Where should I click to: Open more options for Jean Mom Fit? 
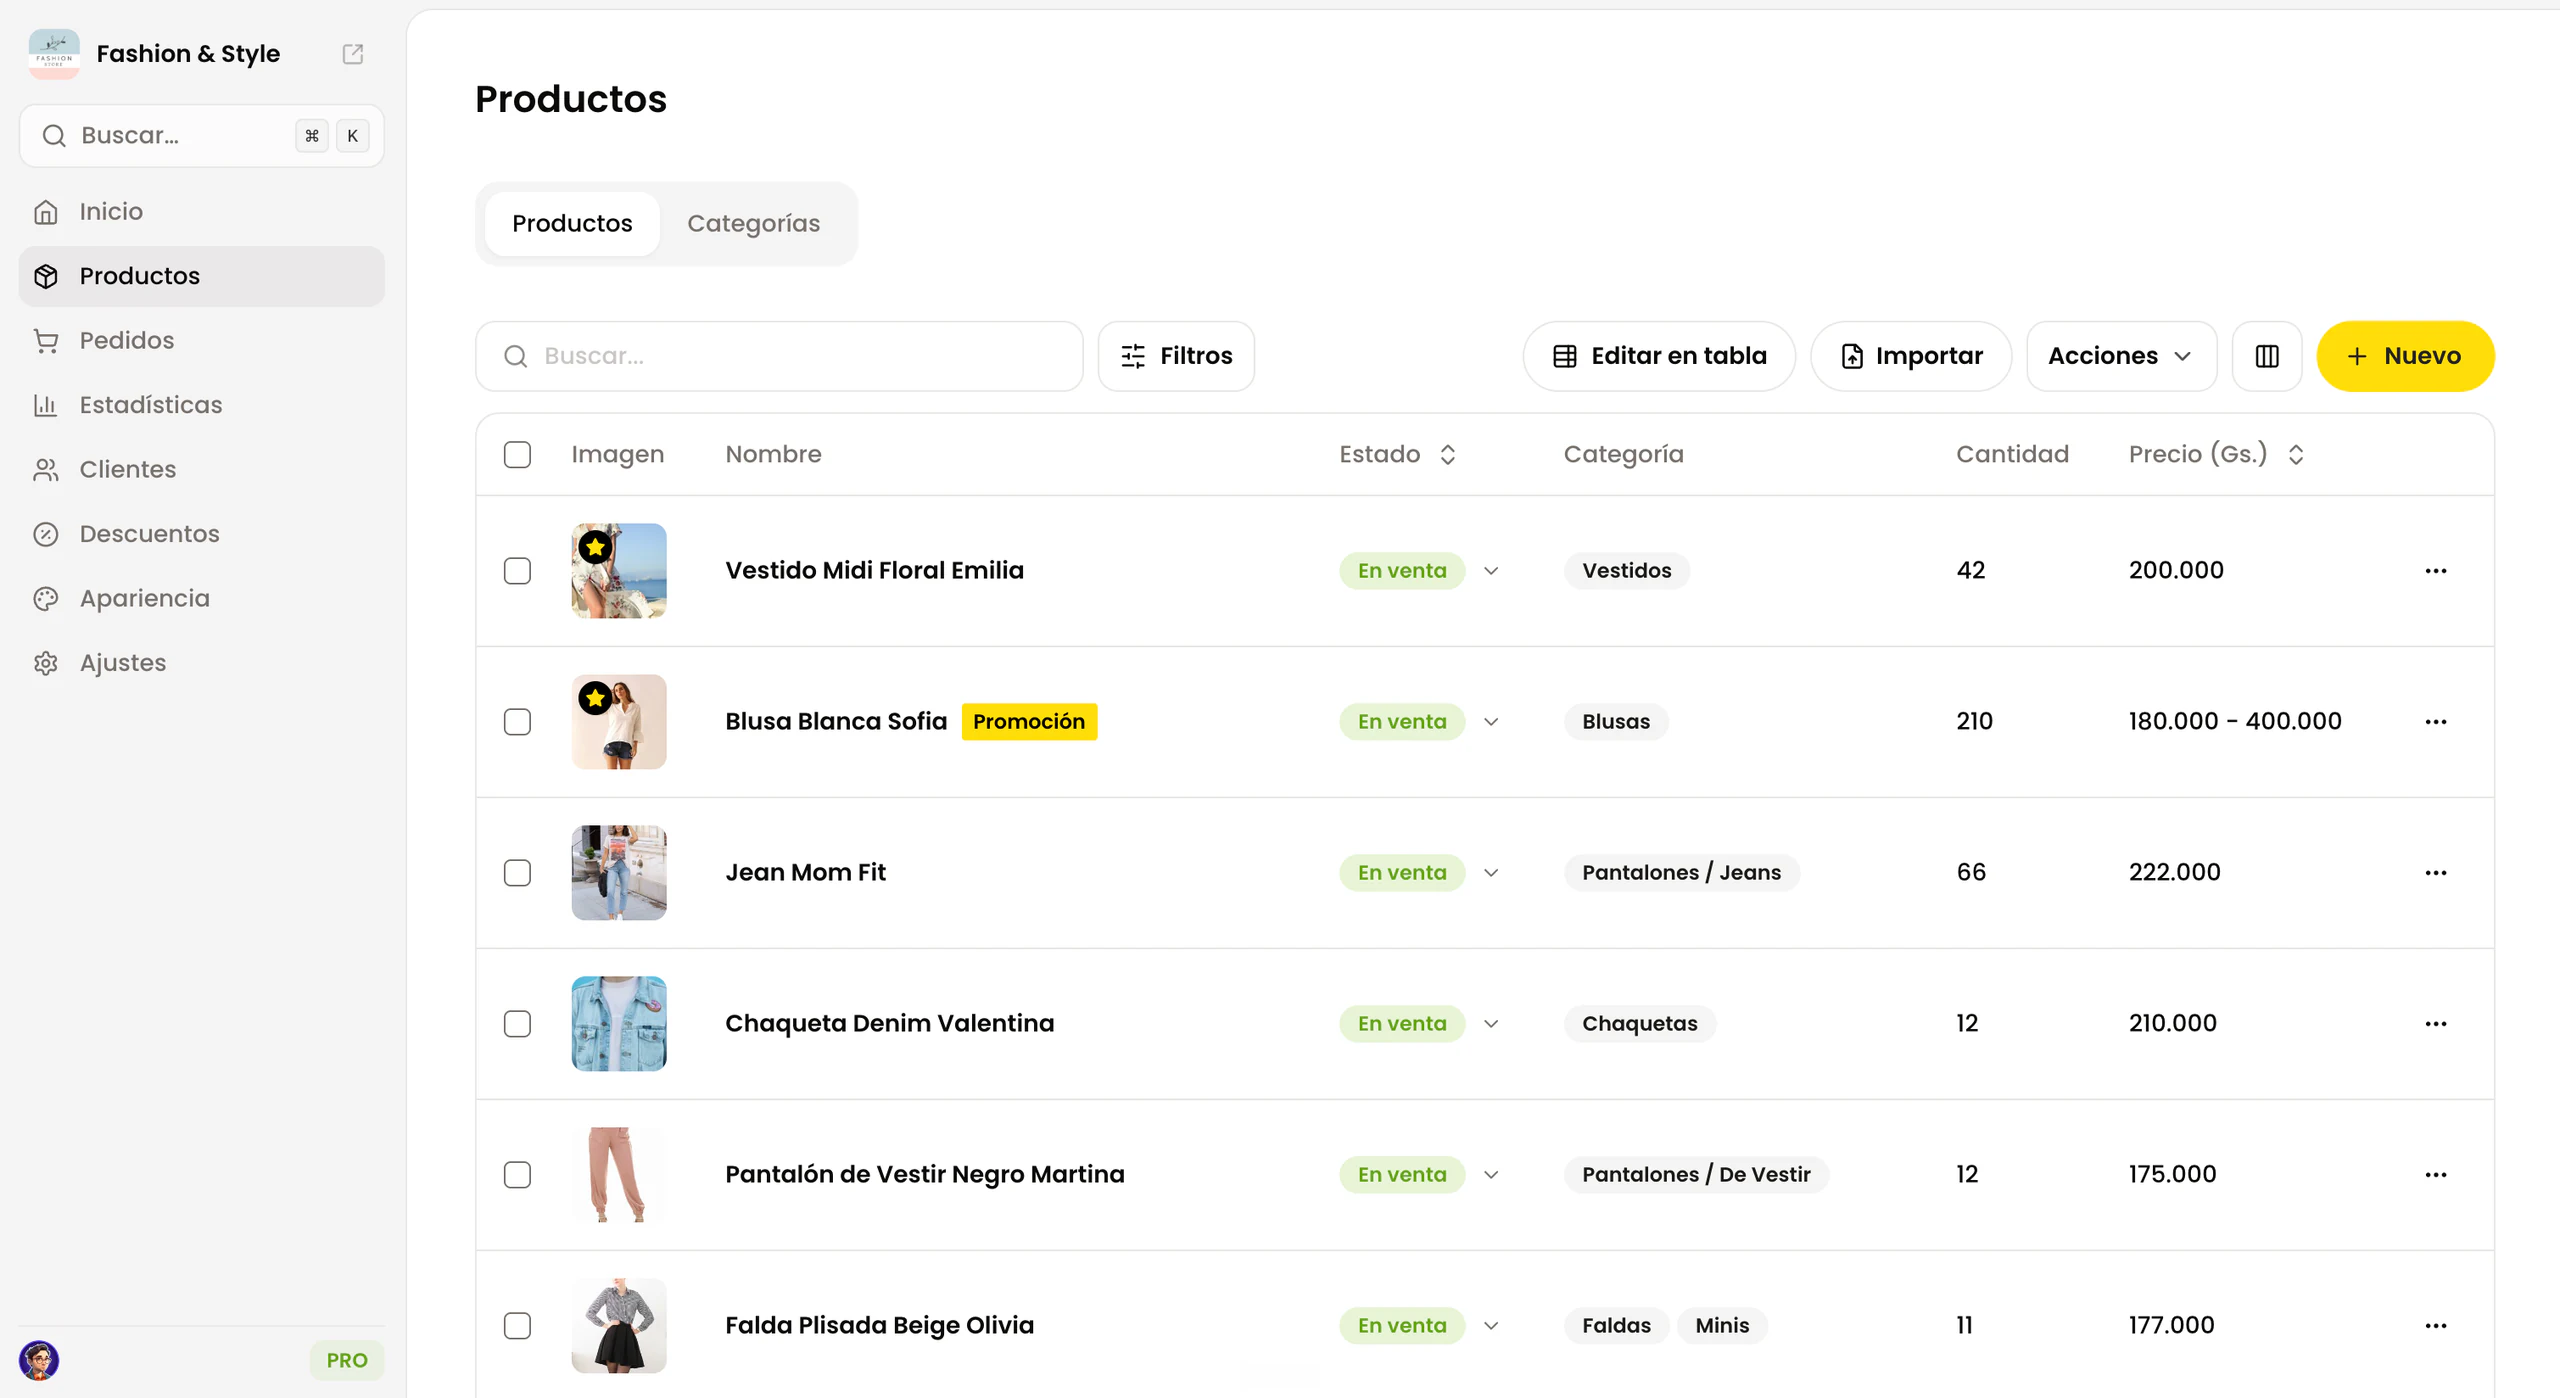pyautogui.click(x=2436, y=873)
